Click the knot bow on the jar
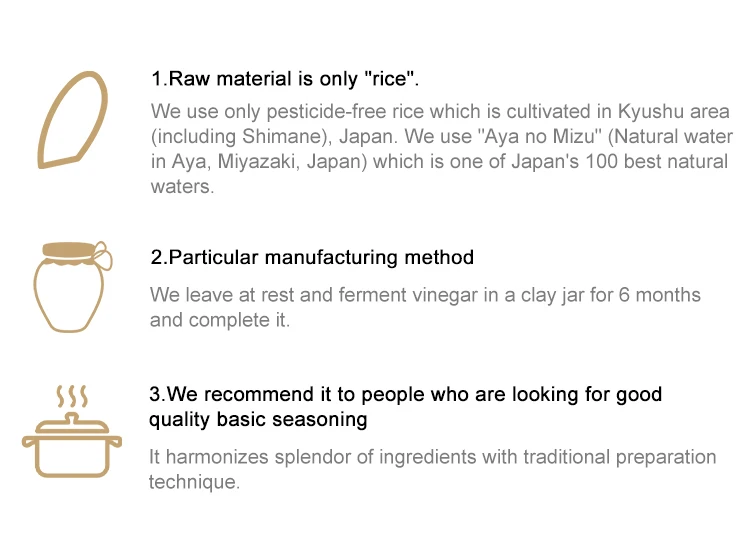Screen dimensions: 750x554 tap(103, 256)
